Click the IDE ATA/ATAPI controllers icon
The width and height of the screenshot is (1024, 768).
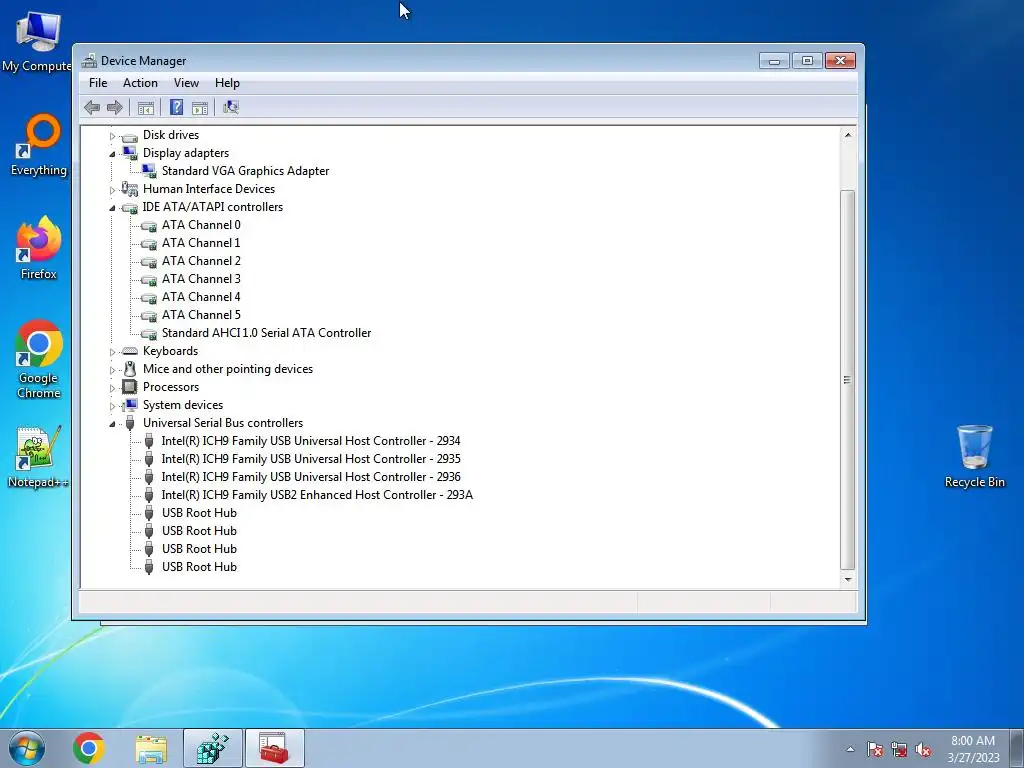click(130, 208)
